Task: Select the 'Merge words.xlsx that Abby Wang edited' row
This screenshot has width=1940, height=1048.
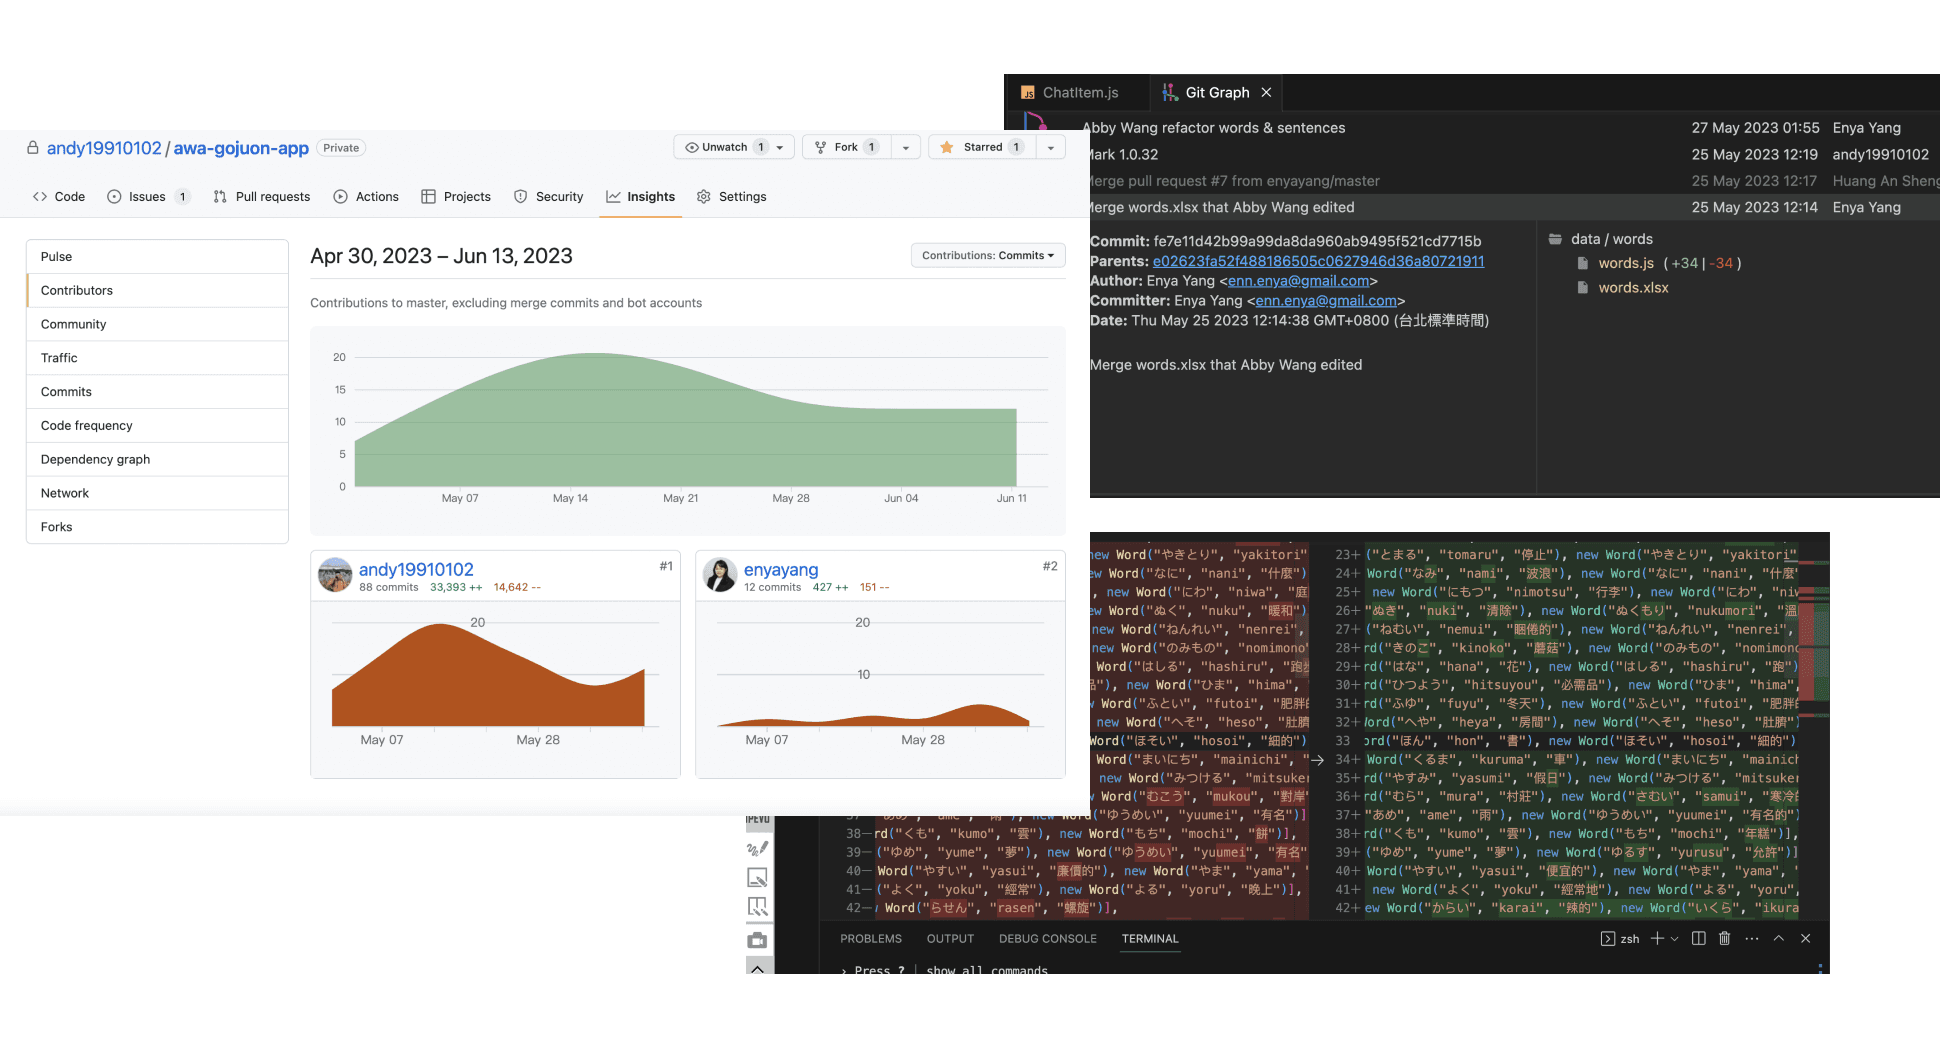Action: point(1512,207)
